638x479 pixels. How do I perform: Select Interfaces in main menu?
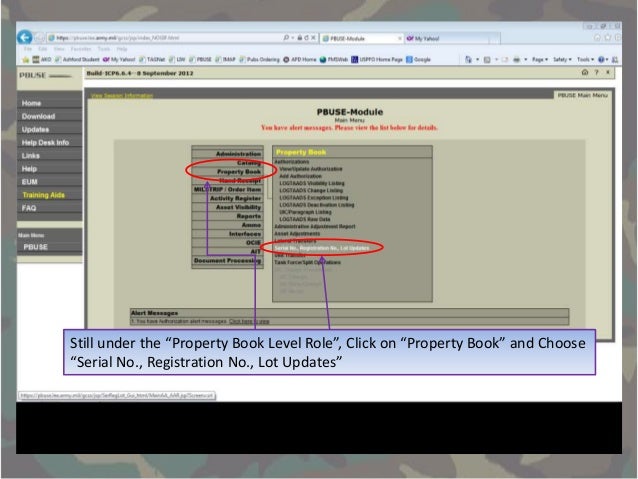(x=227, y=234)
